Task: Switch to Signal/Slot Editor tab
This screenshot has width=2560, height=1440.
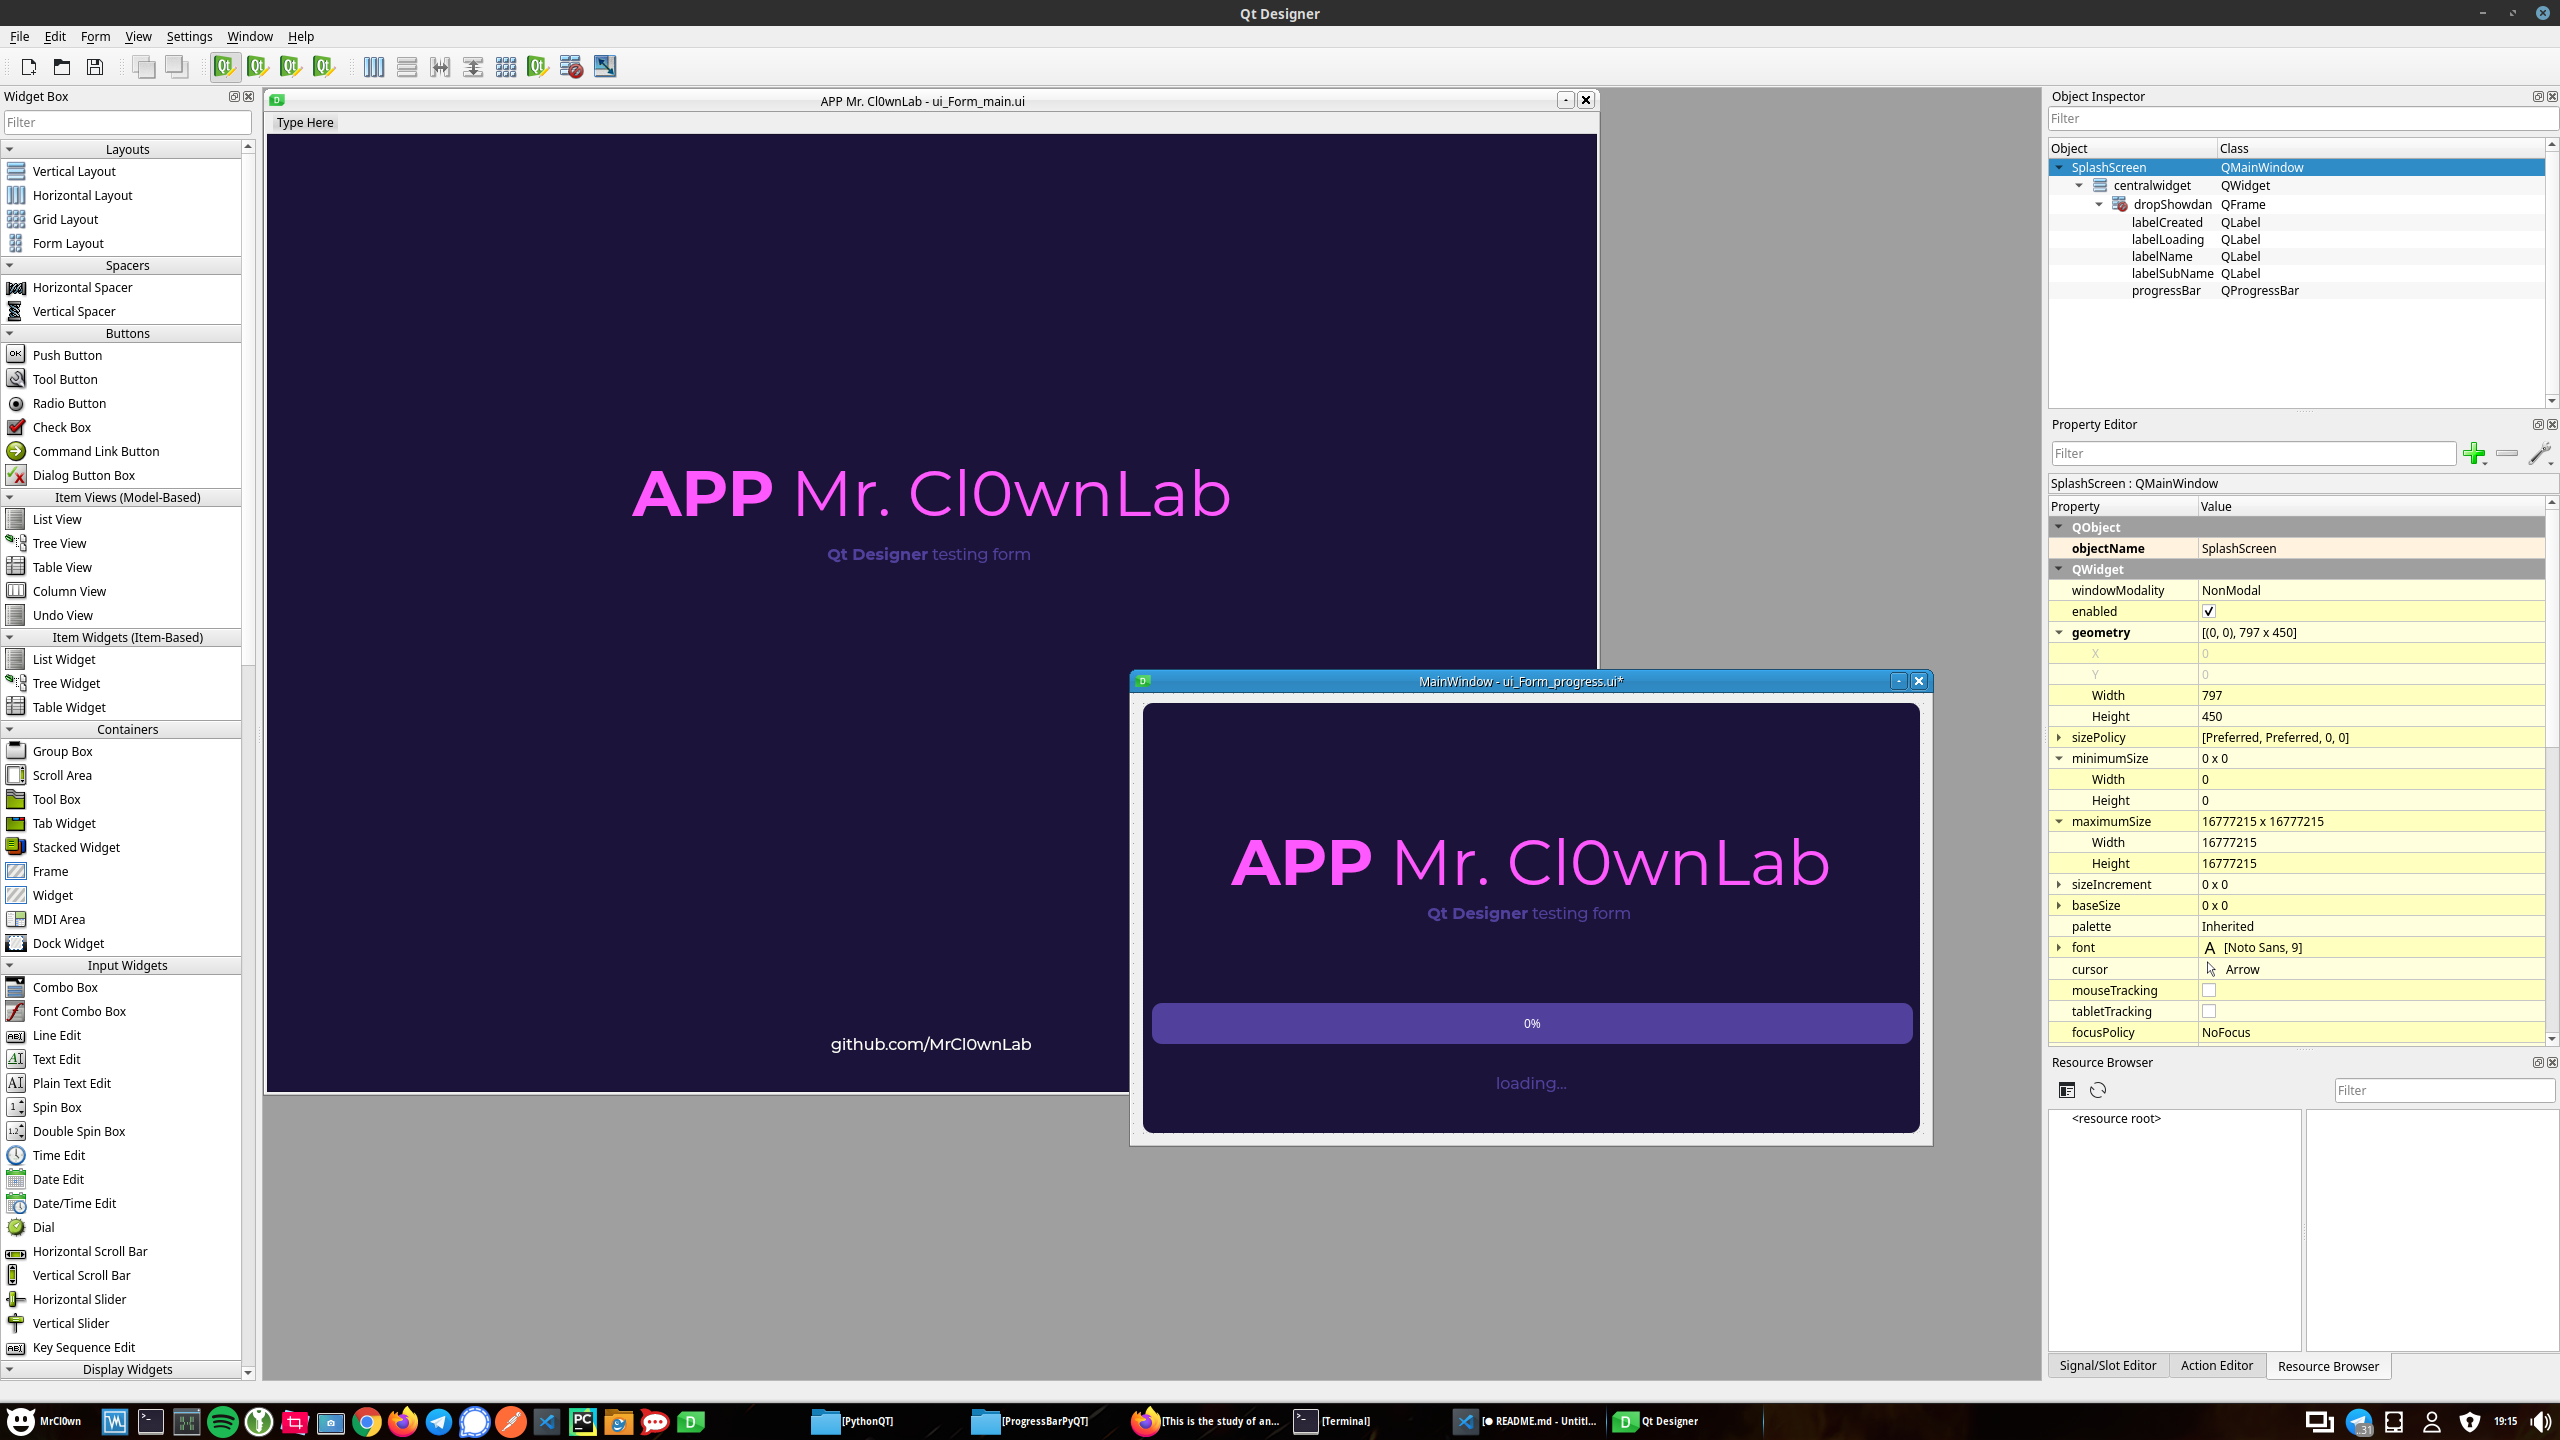Action: [x=2107, y=1365]
